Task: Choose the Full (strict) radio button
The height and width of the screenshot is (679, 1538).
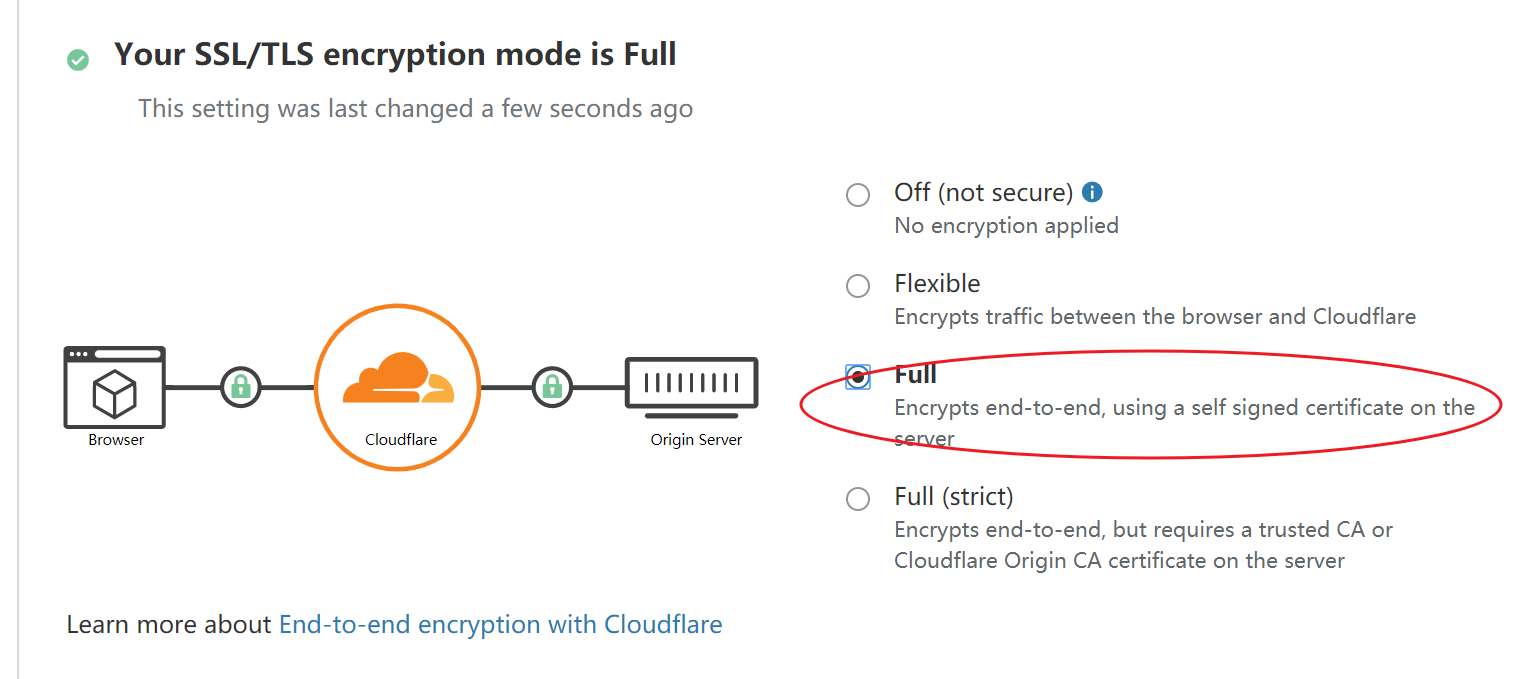Action: (858, 498)
